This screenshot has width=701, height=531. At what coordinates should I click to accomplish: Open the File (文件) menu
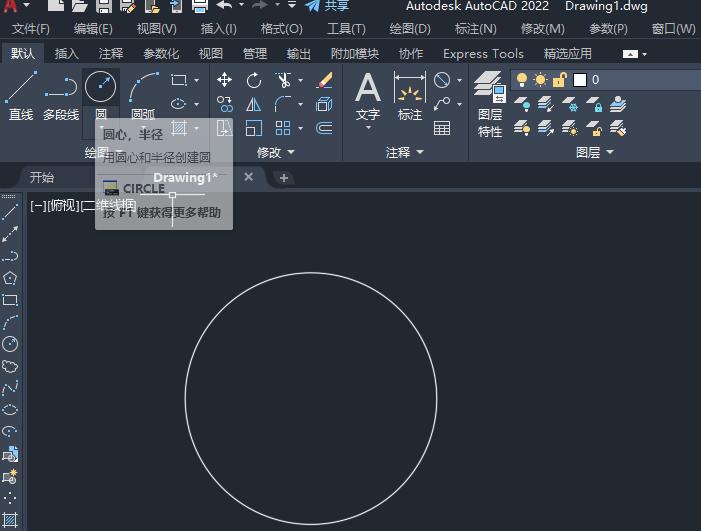[x=30, y=29]
